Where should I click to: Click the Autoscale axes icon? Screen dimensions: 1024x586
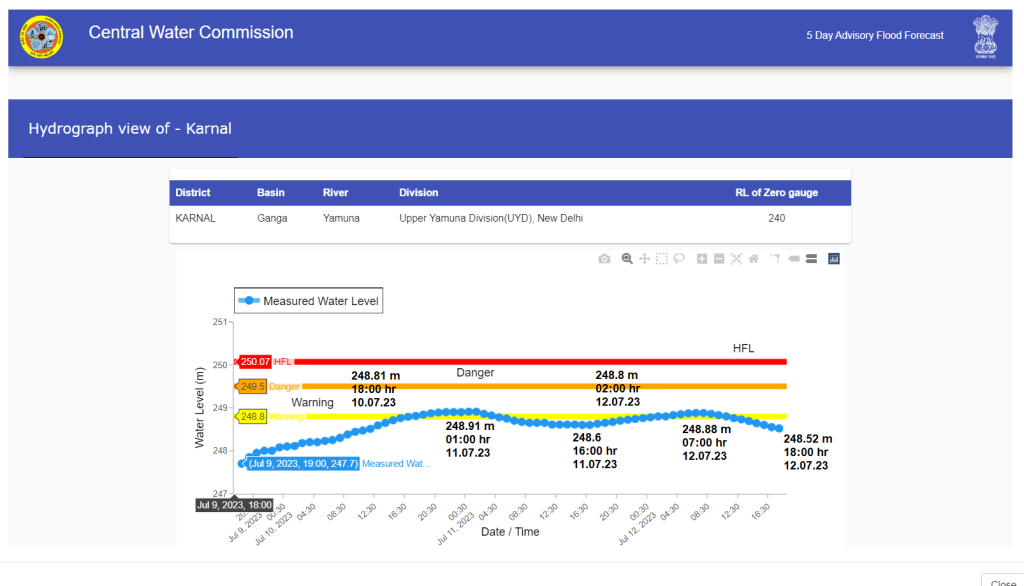[736, 259]
